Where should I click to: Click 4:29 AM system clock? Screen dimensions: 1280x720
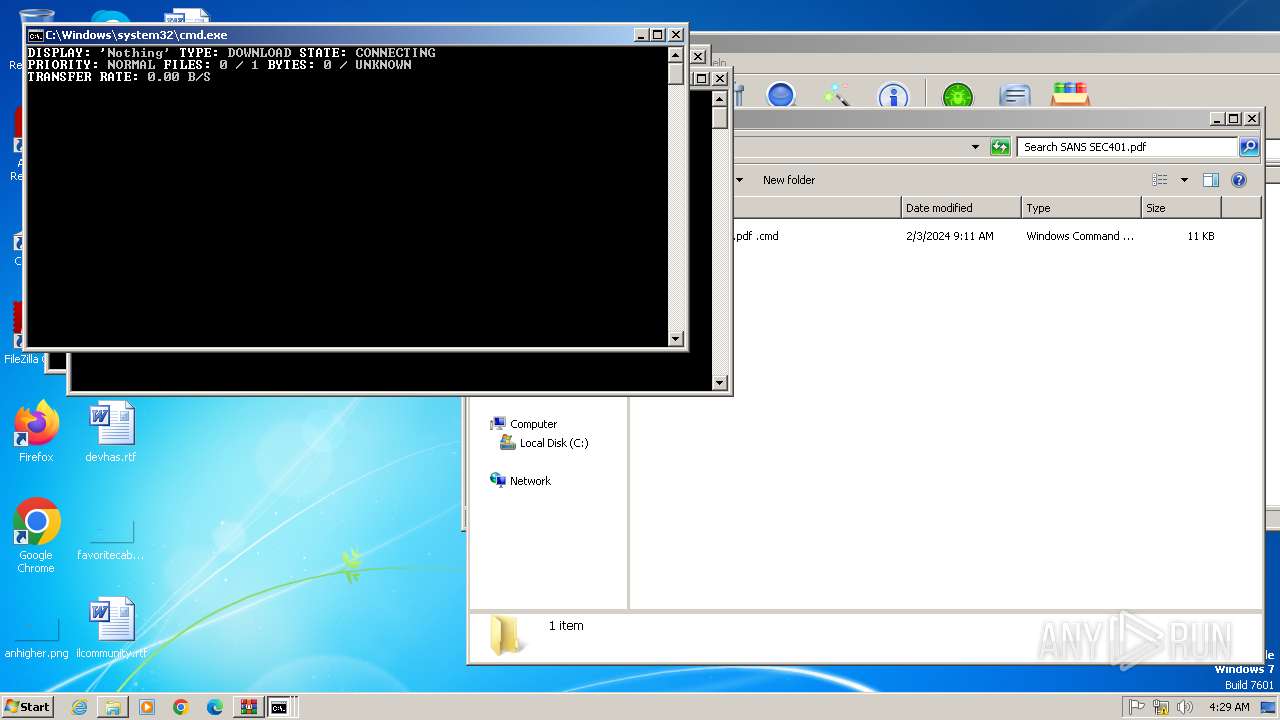click(1229, 707)
